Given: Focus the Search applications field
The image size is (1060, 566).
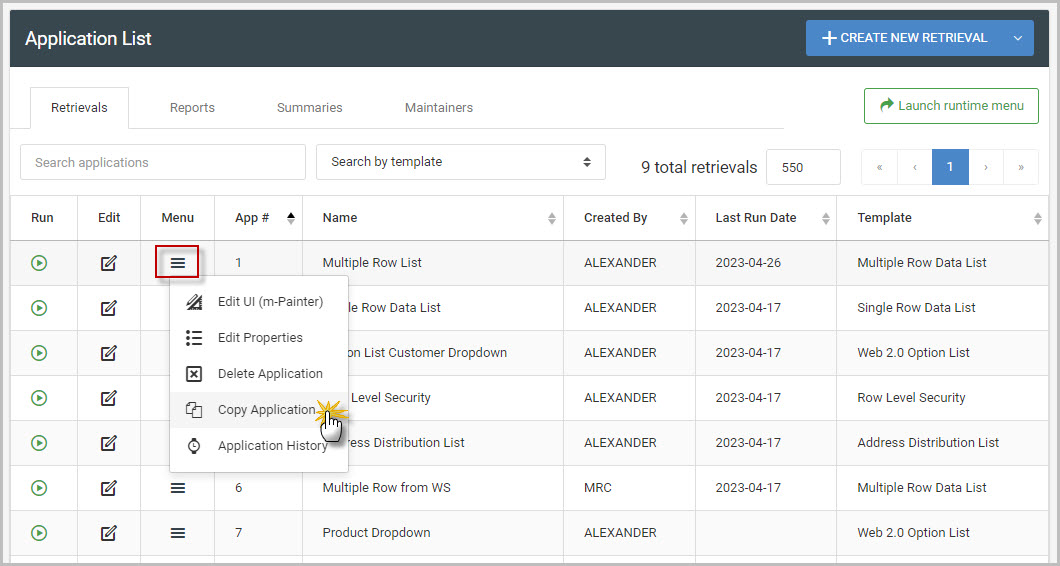Looking at the screenshot, I should 162,162.
